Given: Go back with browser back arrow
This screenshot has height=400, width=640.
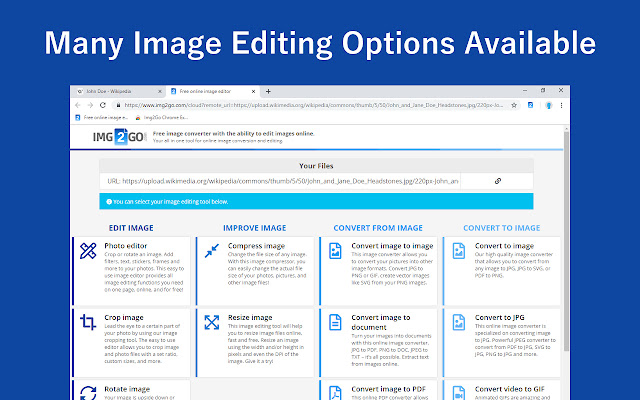Looking at the screenshot, I should click(x=79, y=105).
